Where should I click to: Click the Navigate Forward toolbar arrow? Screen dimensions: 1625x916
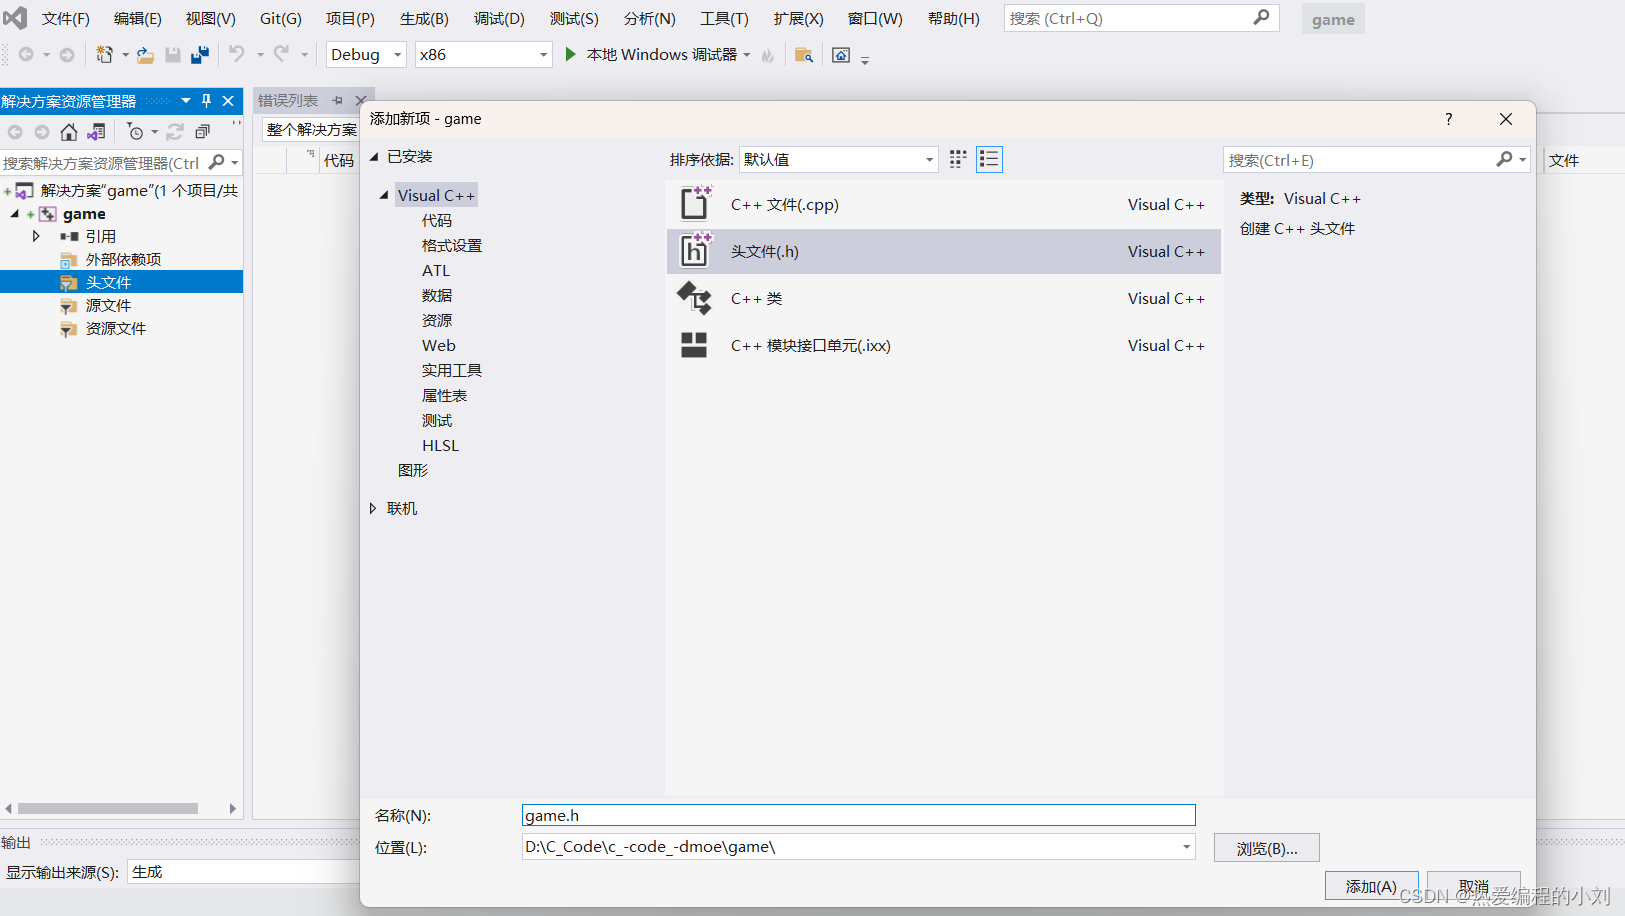click(x=67, y=55)
